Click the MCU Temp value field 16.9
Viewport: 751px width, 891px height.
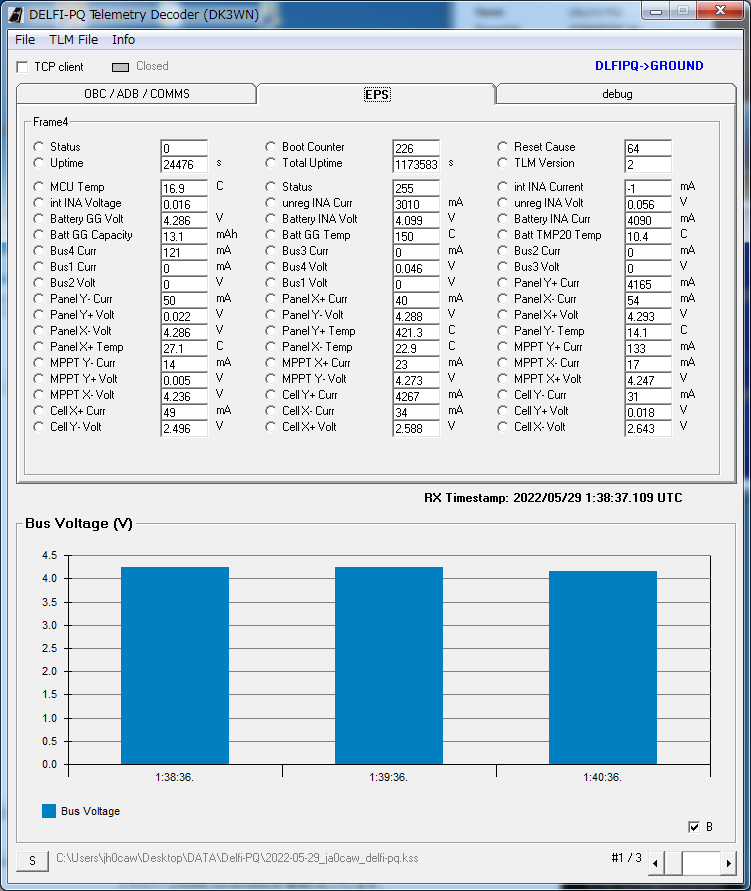point(184,188)
